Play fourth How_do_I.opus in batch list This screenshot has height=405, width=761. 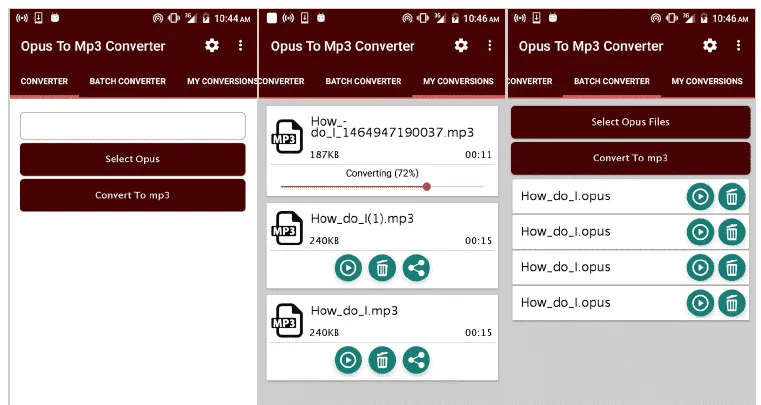pyautogui.click(x=700, y=303)
